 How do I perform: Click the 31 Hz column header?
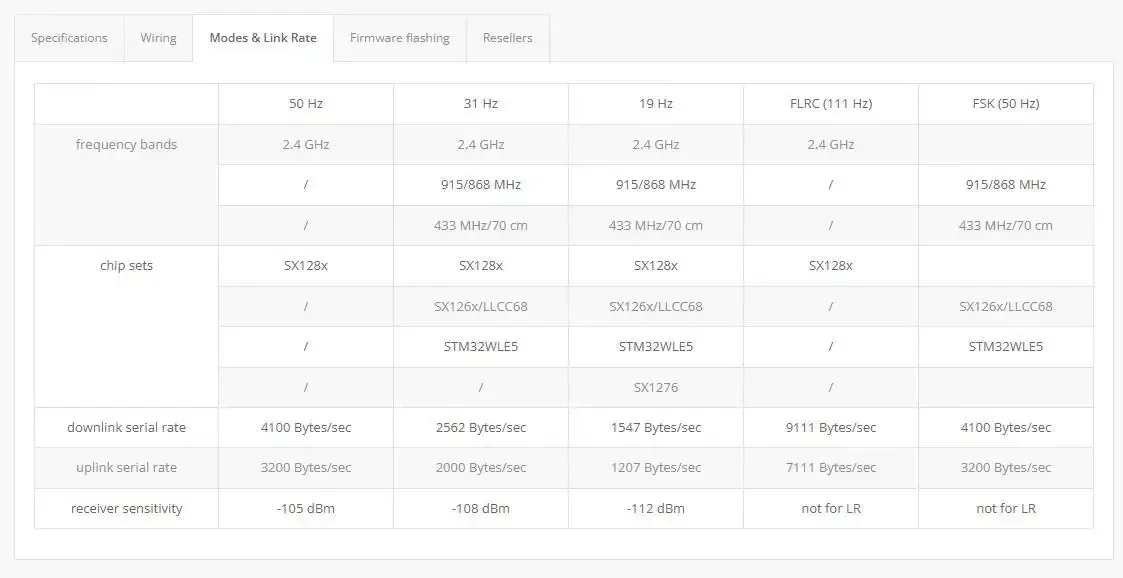click(481, 104)
